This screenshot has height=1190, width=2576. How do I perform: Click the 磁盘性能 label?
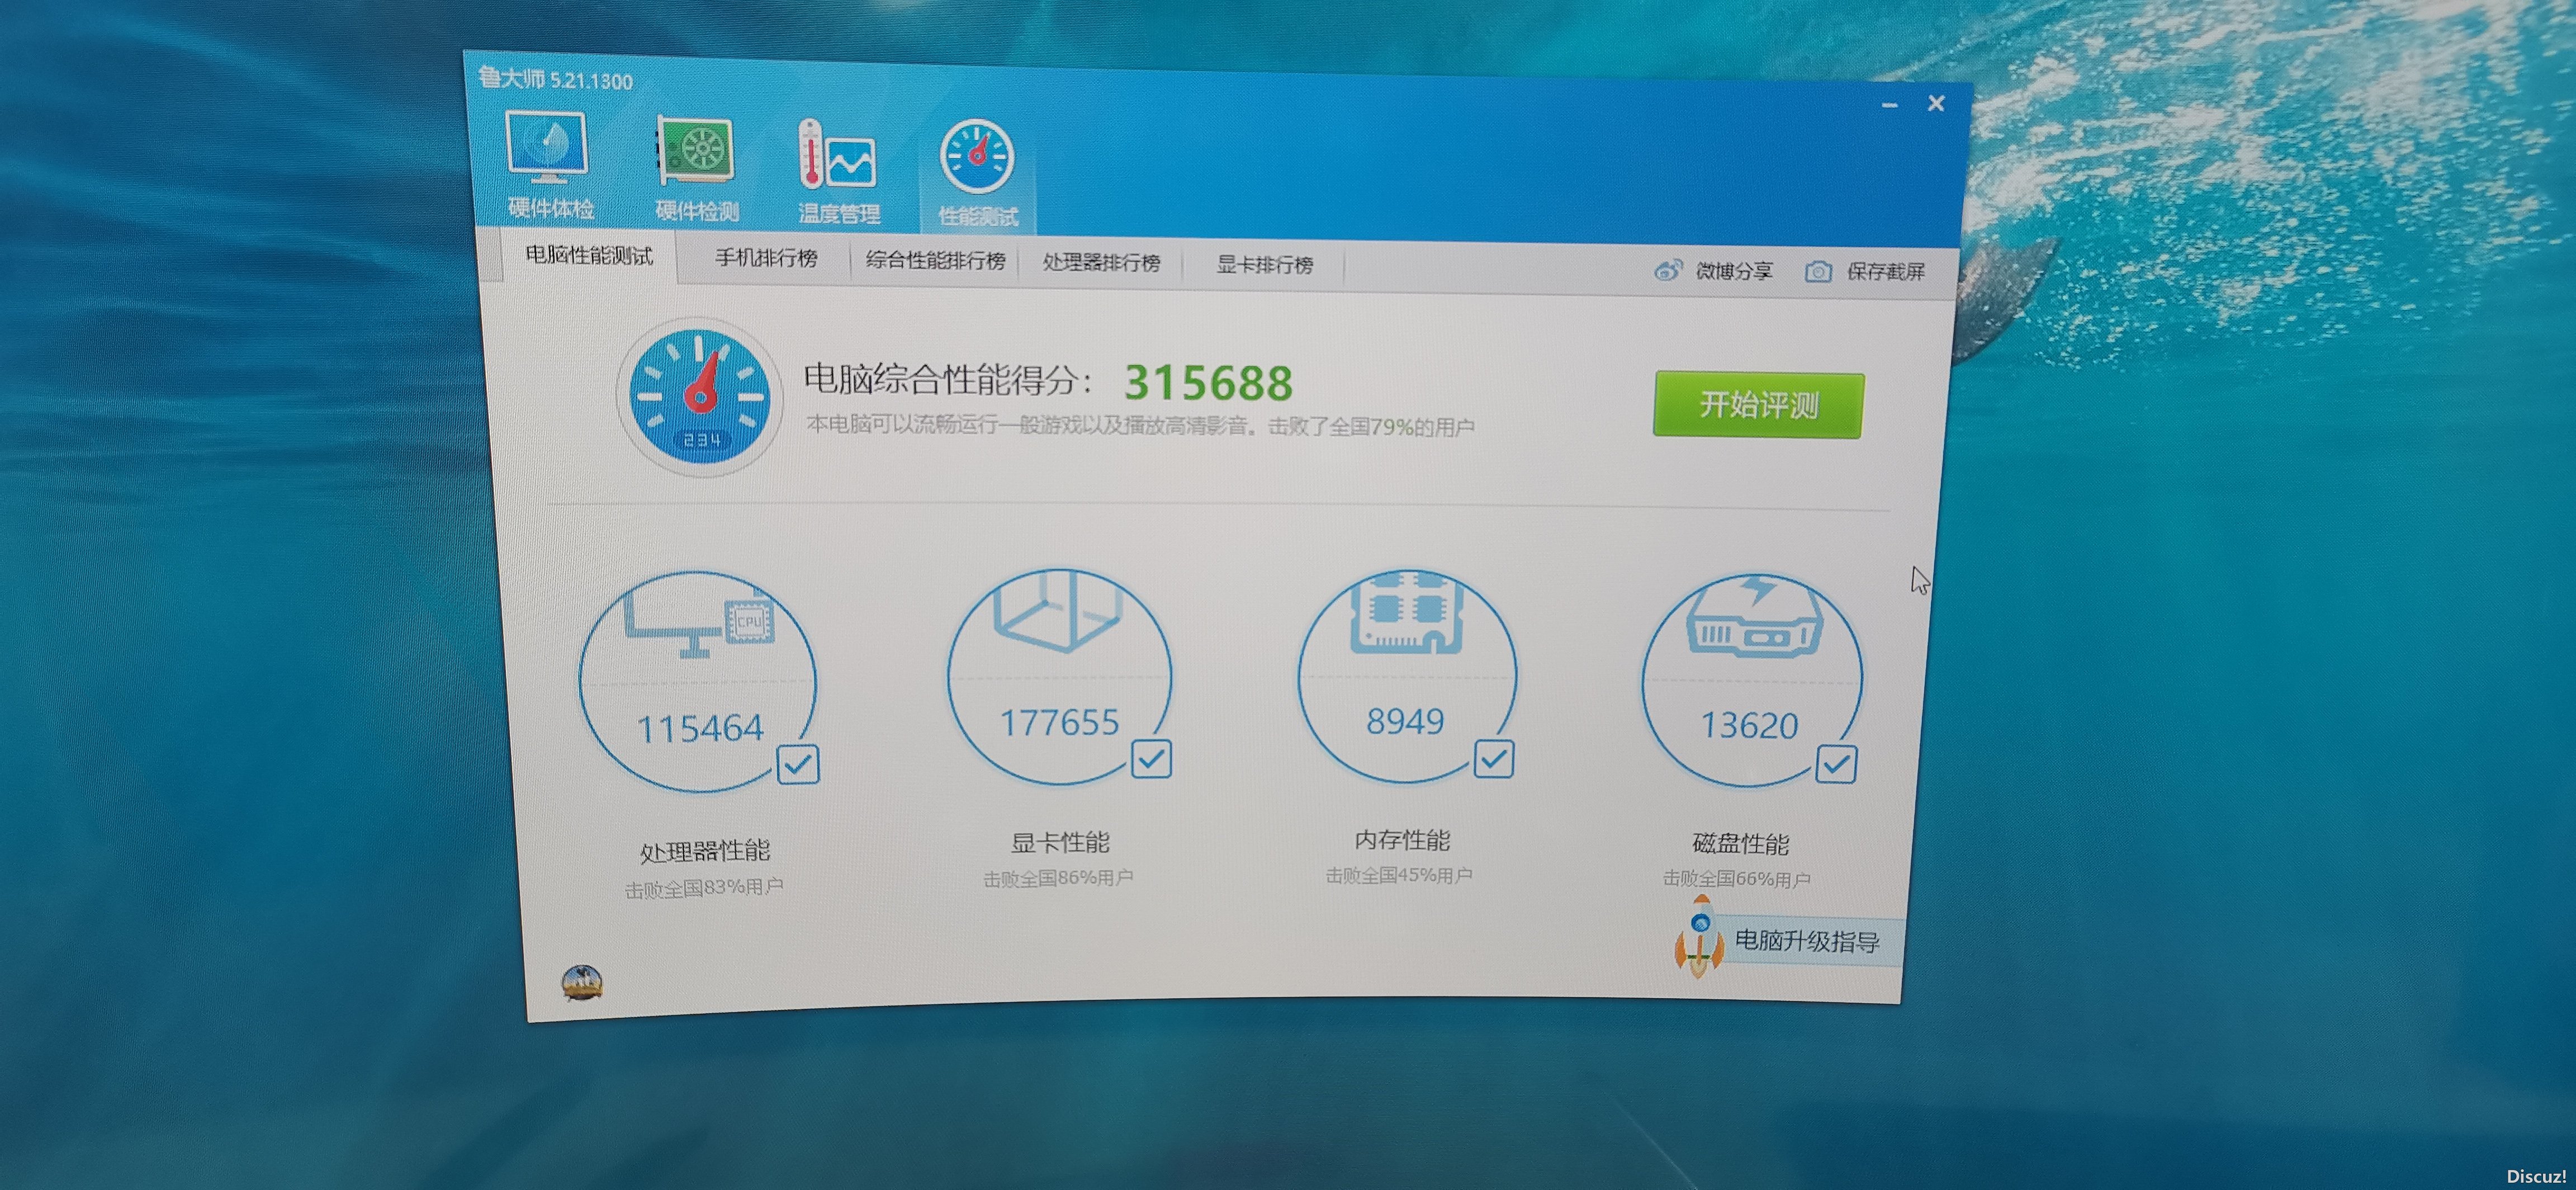pos(1741,845)
